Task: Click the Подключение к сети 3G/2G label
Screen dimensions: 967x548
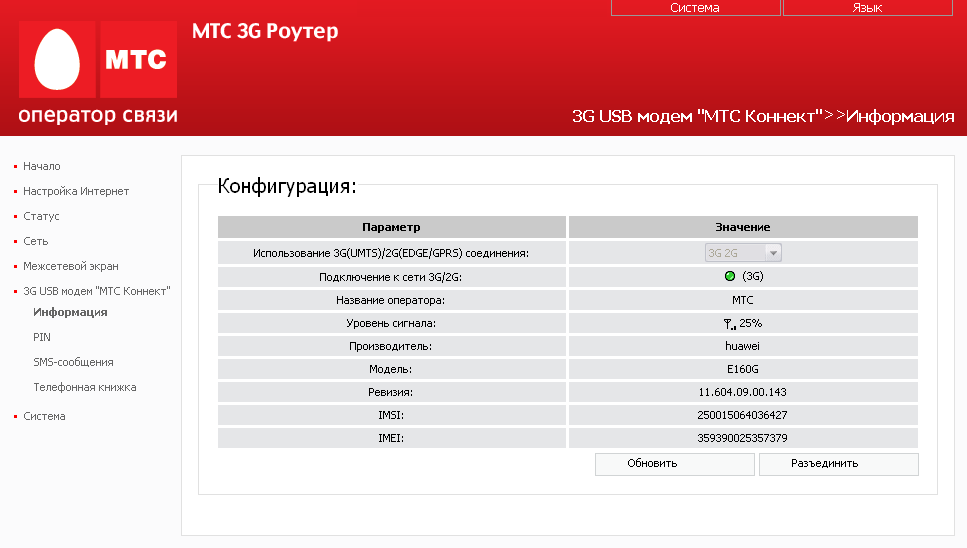Action: [x=390, y=277]
